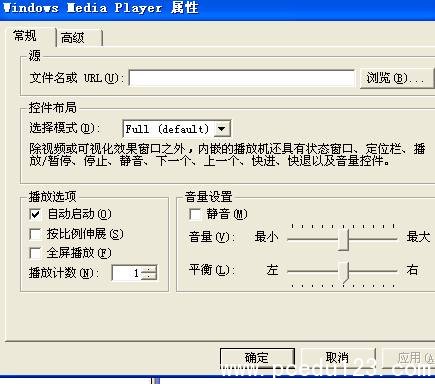
Task: Enable 全屏播放(F) checkbox
Action: point(35,253)
